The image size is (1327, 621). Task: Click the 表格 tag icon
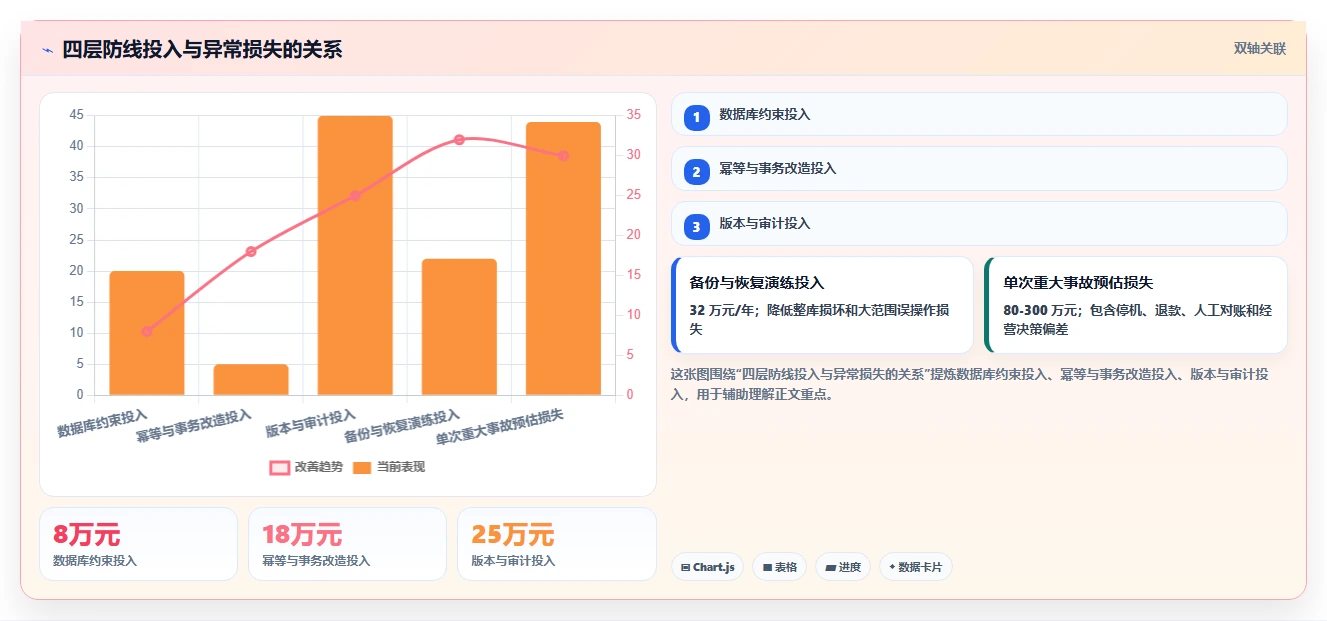767,568
